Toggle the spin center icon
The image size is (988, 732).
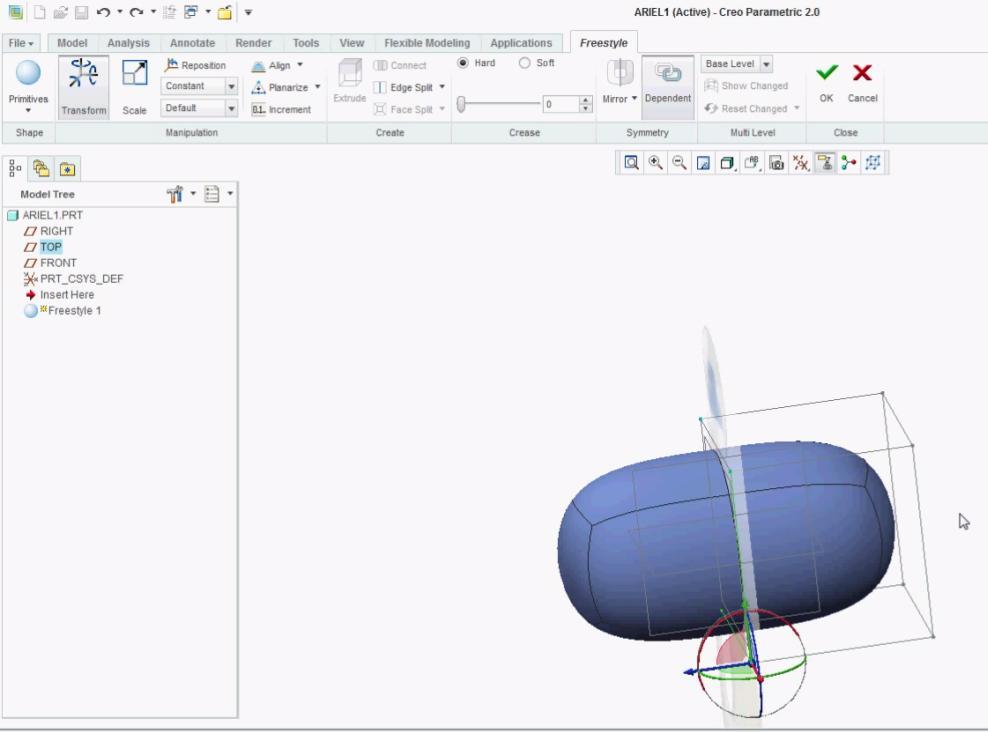coord(849,163)
